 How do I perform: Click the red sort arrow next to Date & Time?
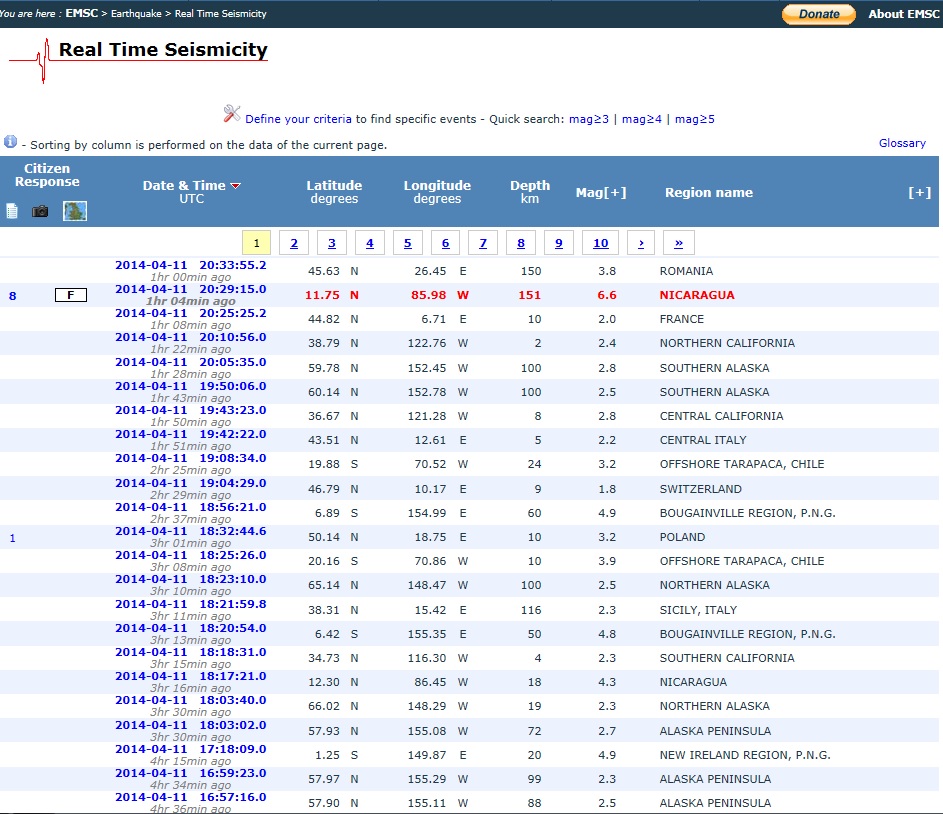[x=236, y=186]
